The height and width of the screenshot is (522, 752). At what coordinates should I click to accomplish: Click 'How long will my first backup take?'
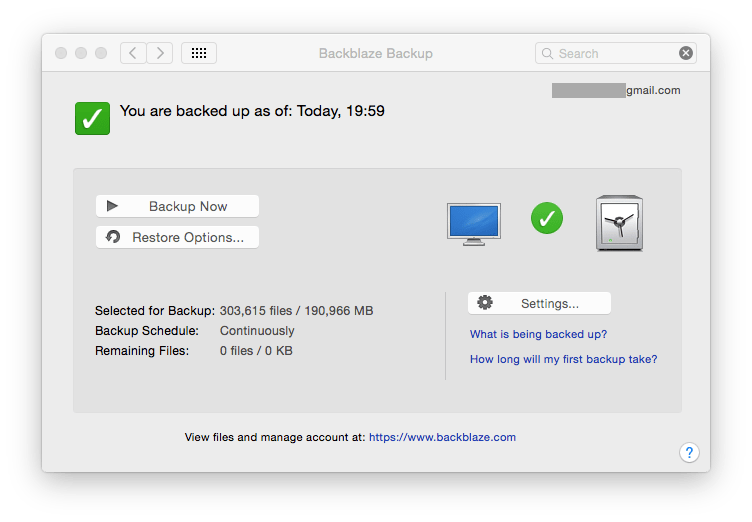click(x=563, y=359)
